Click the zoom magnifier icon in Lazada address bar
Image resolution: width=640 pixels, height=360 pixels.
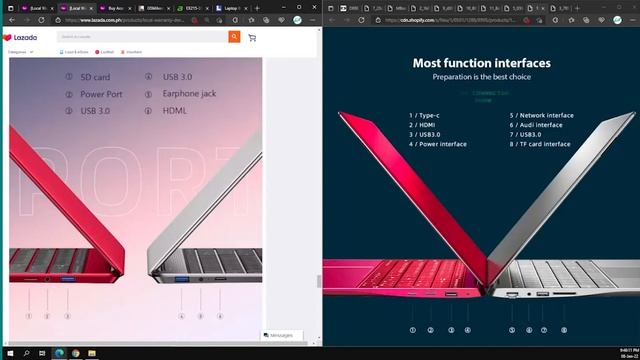tap(207, 20)
